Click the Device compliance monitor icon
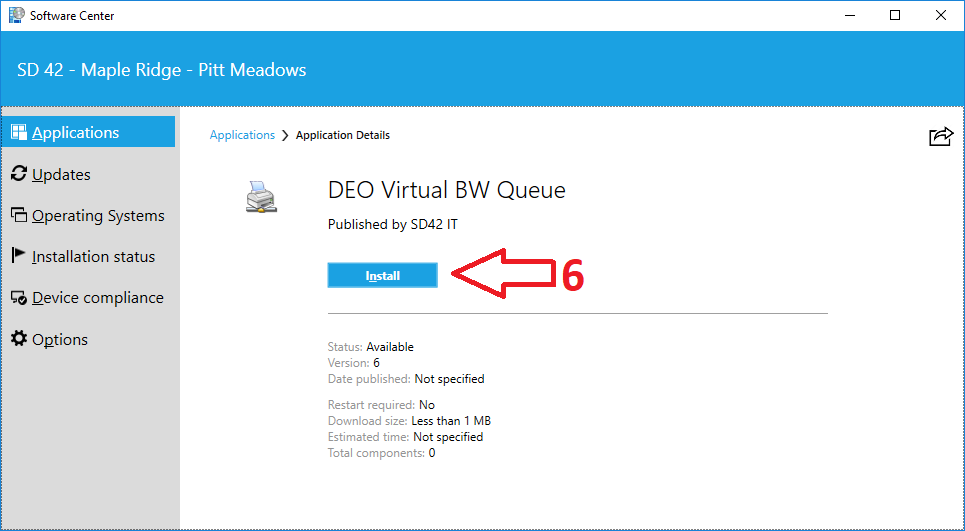The height and width of the screenshot is (531, 965). (x=19, y=298)
